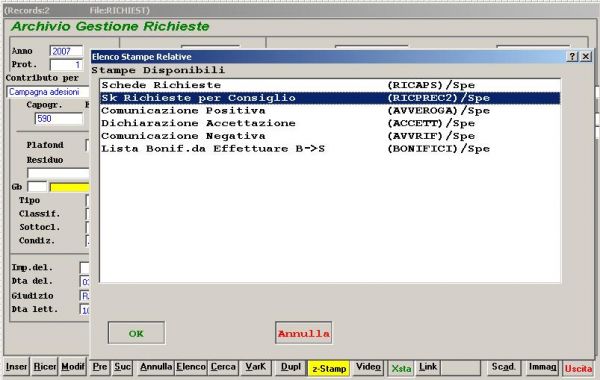This screenshot has height=380, width=600.
Task: Click the Scad. toolbar button
Action: [503, 367]
